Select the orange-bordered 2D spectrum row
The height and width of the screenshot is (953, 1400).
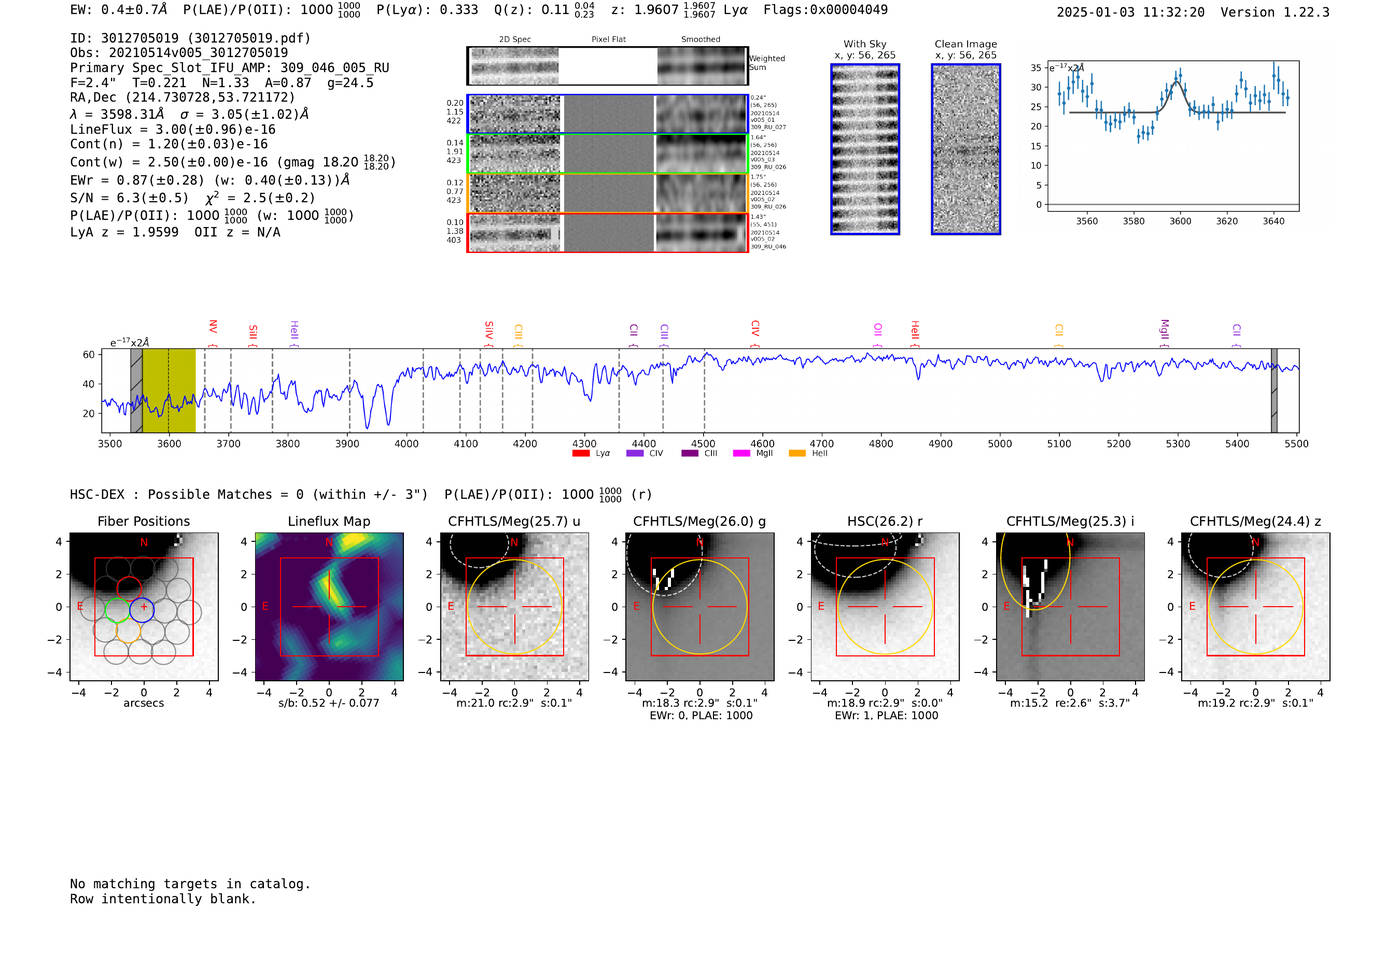click(608, 193)
